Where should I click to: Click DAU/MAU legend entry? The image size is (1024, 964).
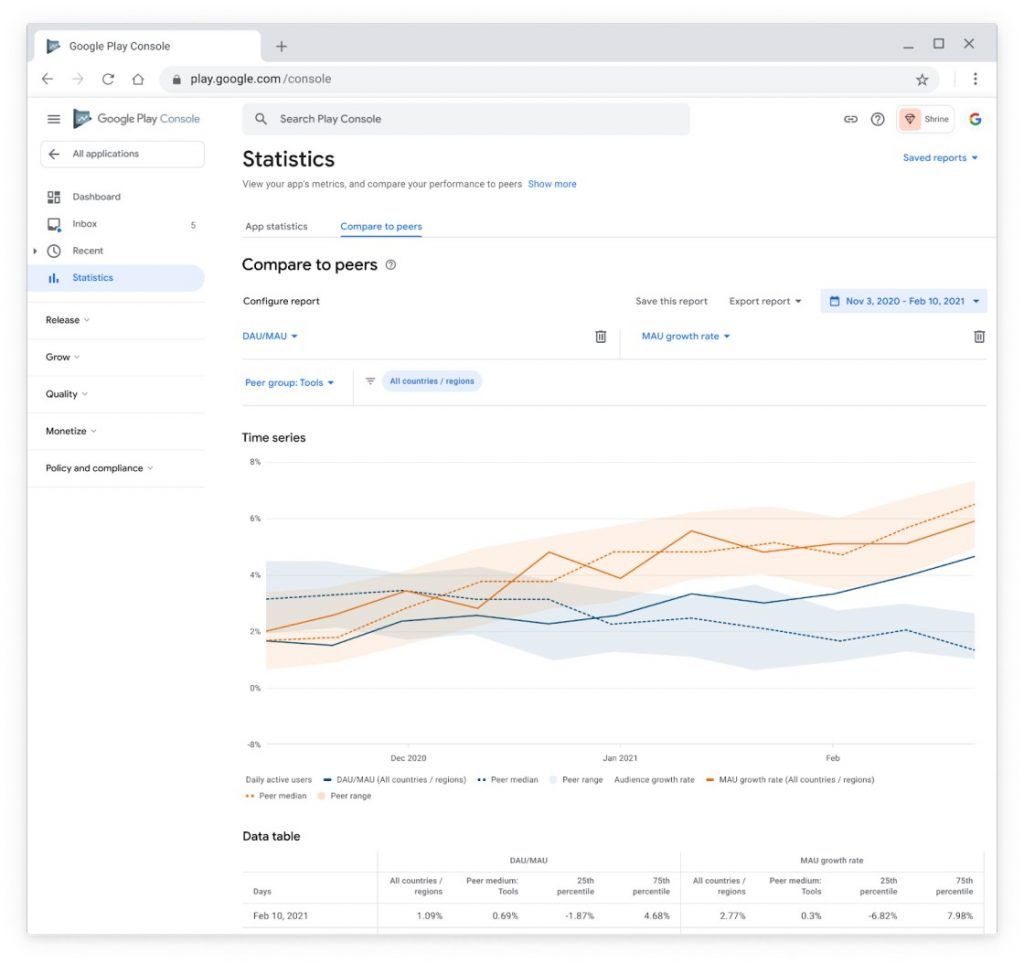tap(395, 780)
